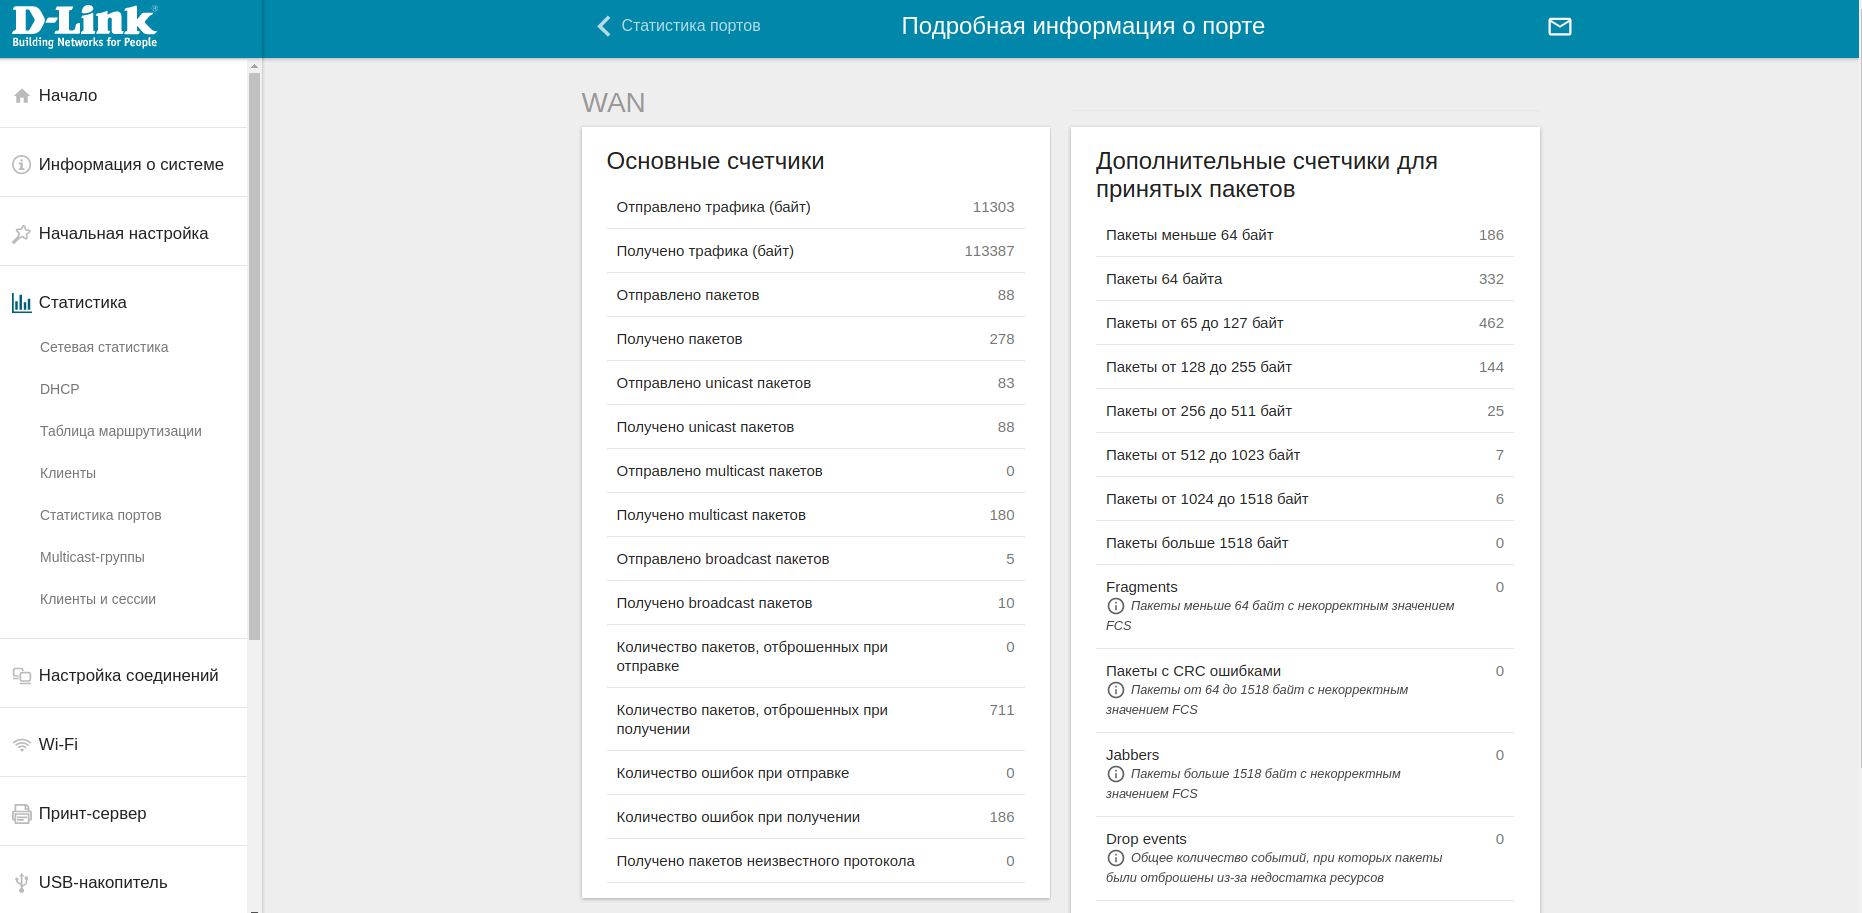Click the Wi-Fi signal icon

[x=22, y=745]
